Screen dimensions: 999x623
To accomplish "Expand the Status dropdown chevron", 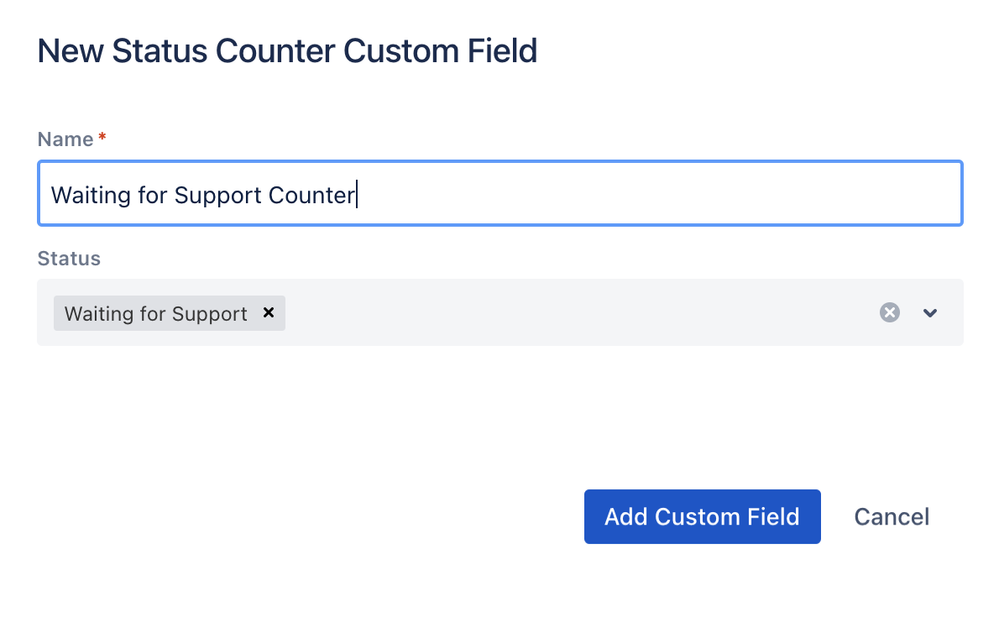I will coord(930,313).
